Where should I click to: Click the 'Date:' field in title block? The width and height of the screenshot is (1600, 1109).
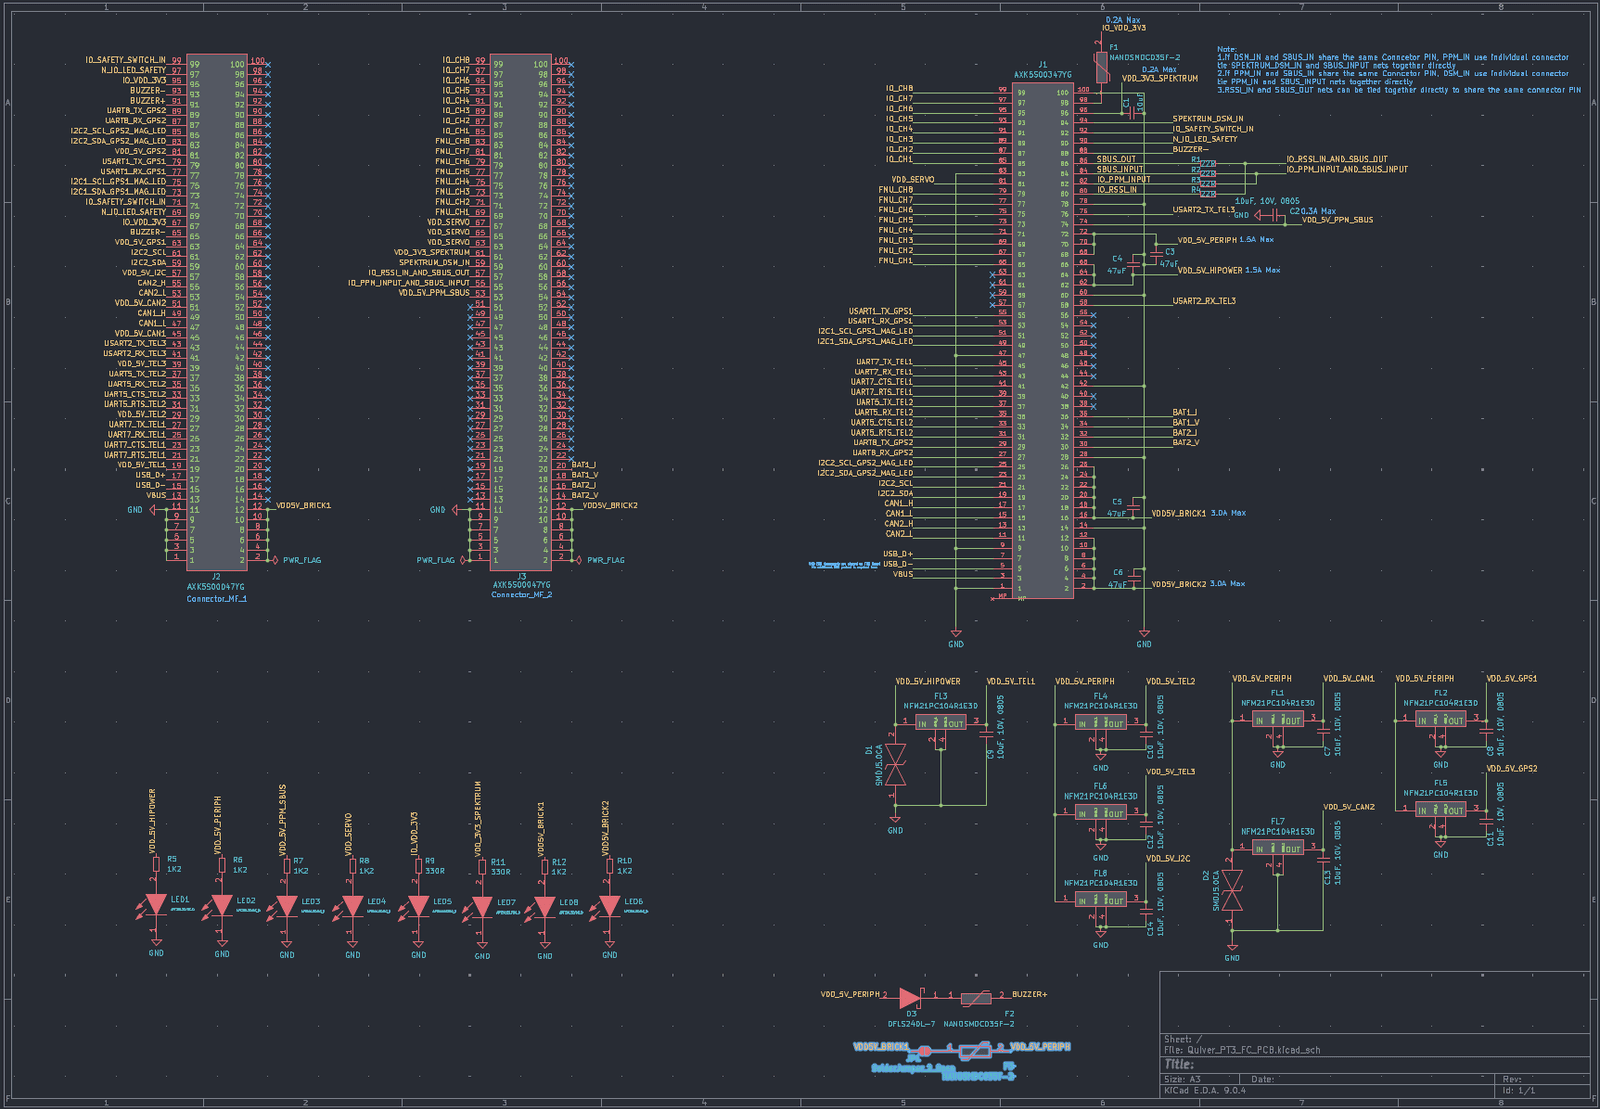tap(1262, 1079)
